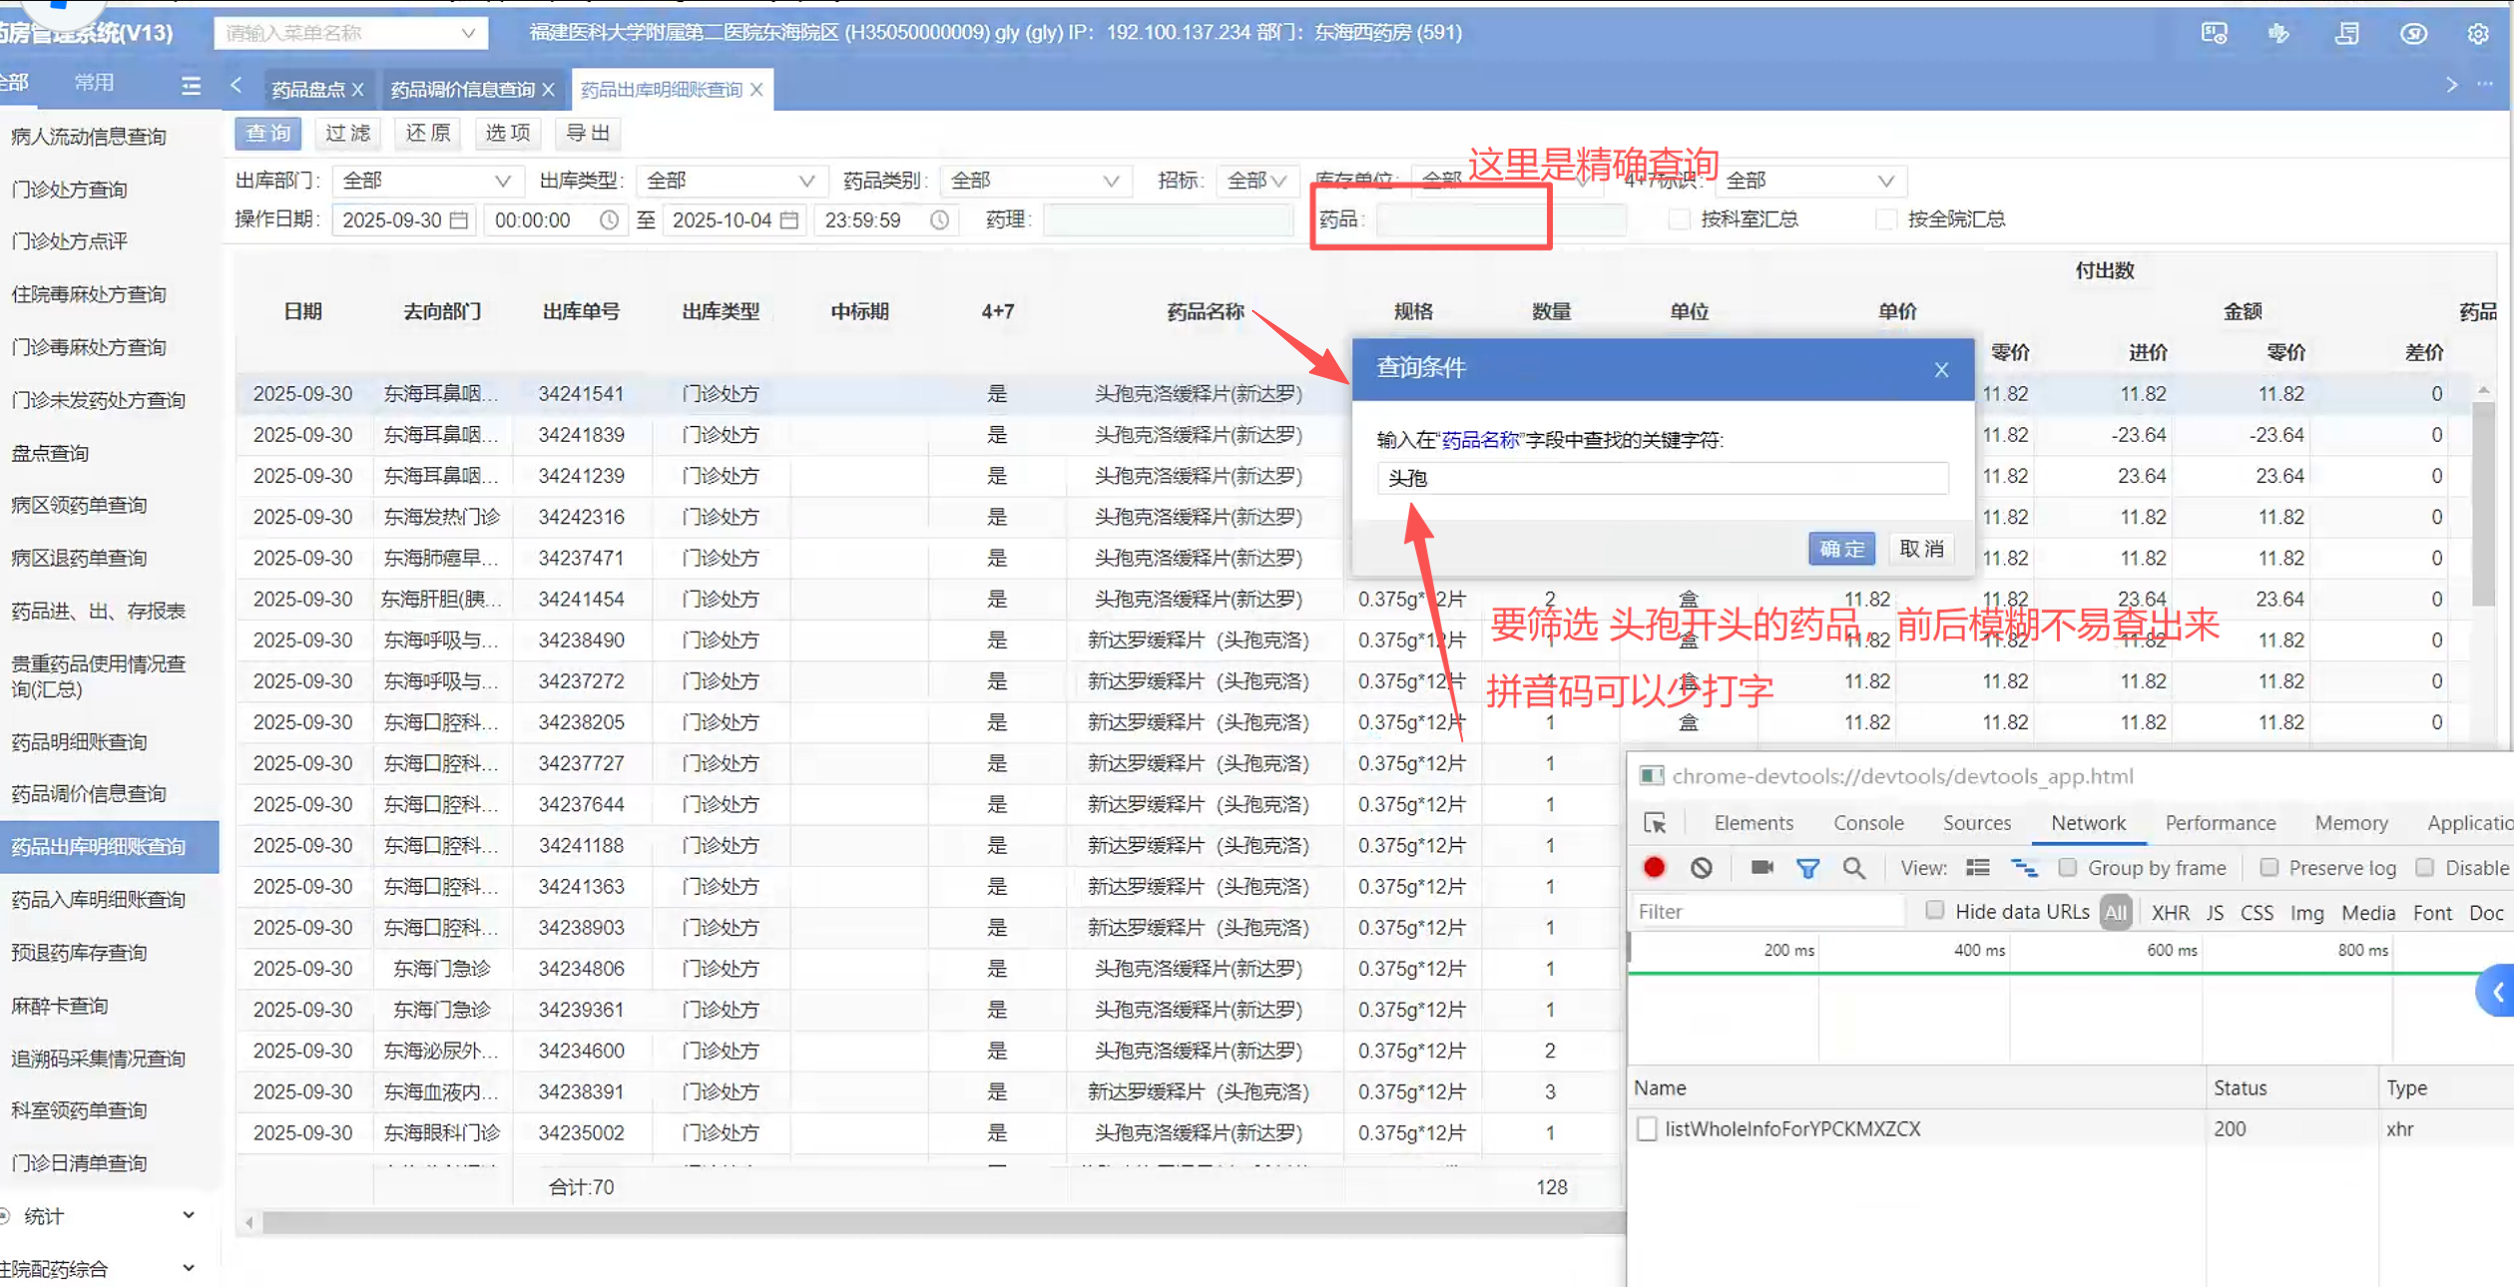Click the DevTools record network log button

click(x=1654, y=867)
